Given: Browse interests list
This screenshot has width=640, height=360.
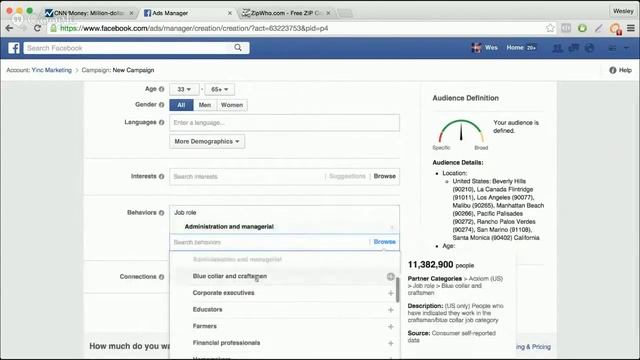Looking at the screenshot, I should 384,176.
